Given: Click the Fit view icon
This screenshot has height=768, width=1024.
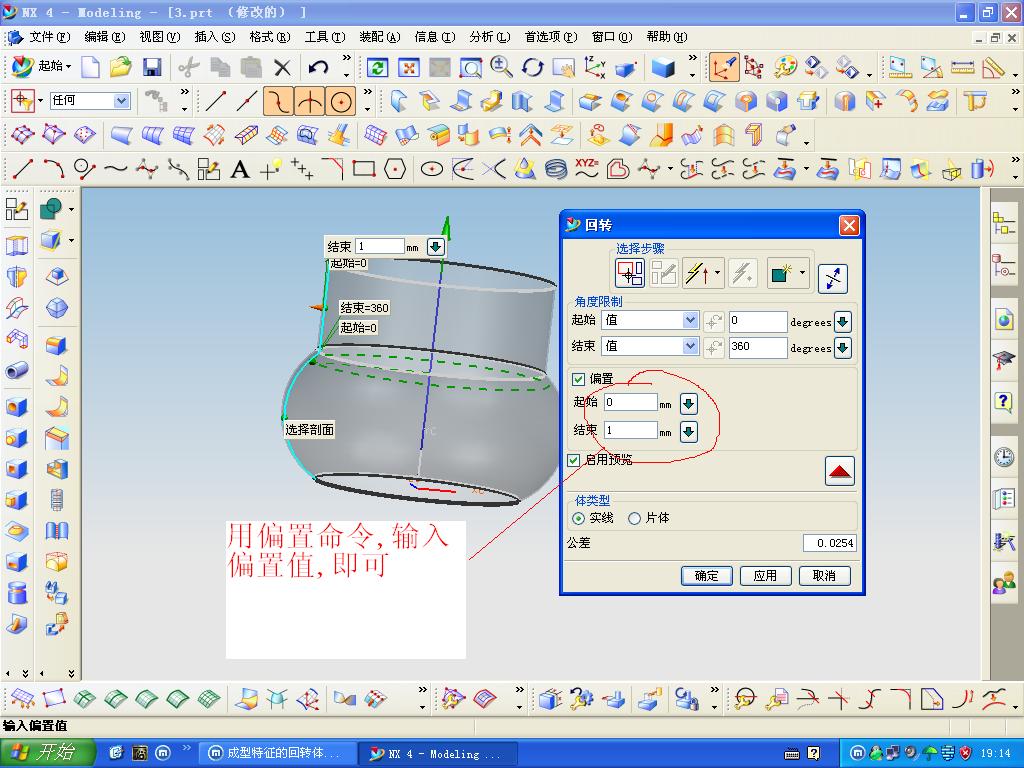Looking at the screenshot, I should pos(409,67).
